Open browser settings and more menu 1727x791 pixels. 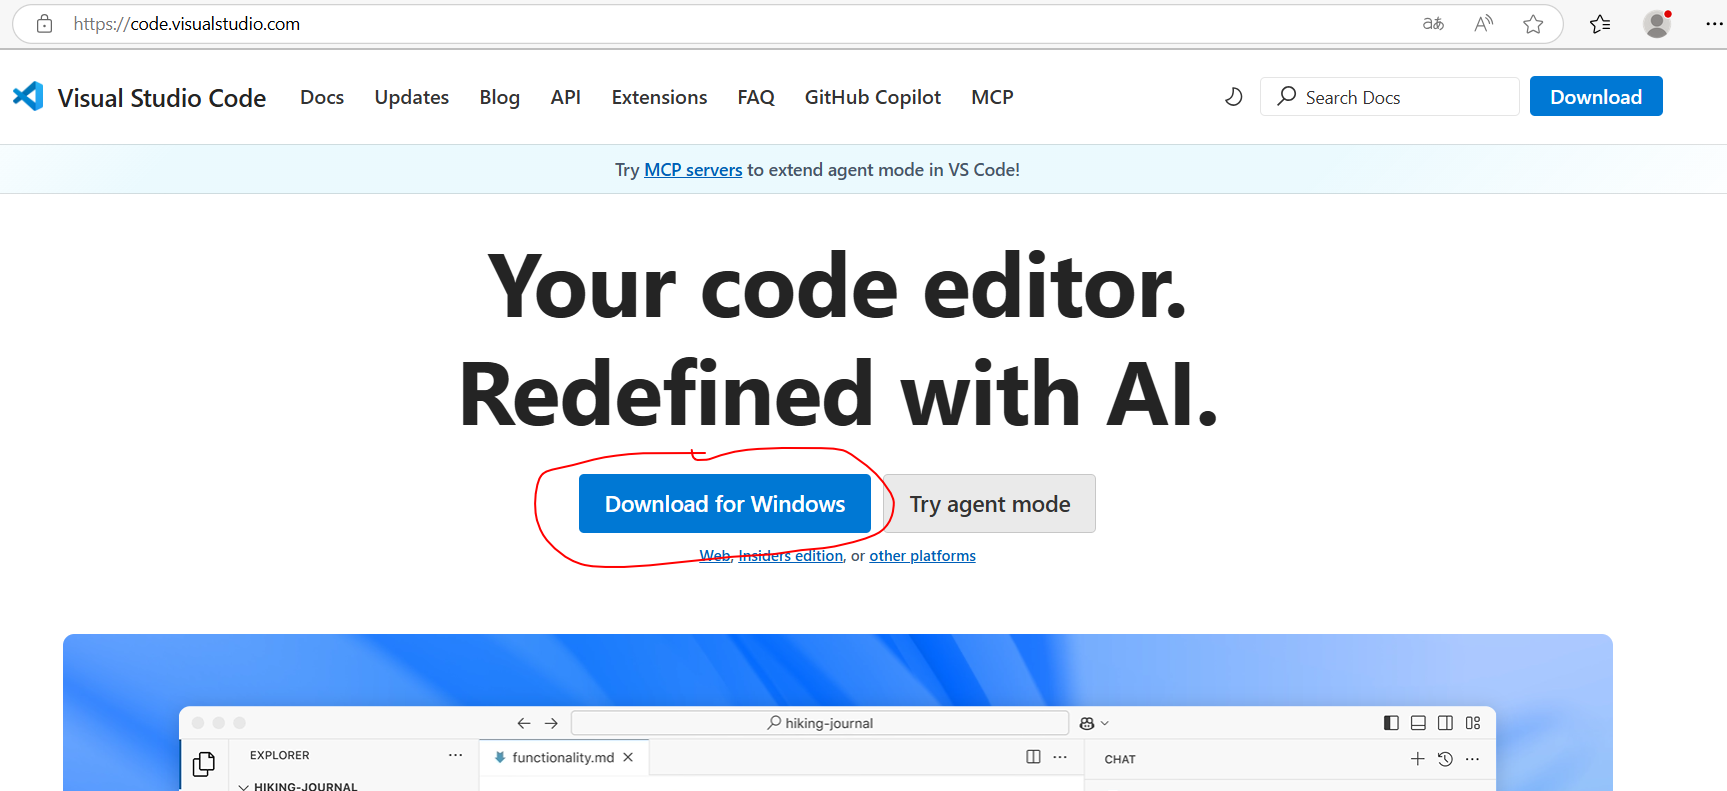(1713, 24)
